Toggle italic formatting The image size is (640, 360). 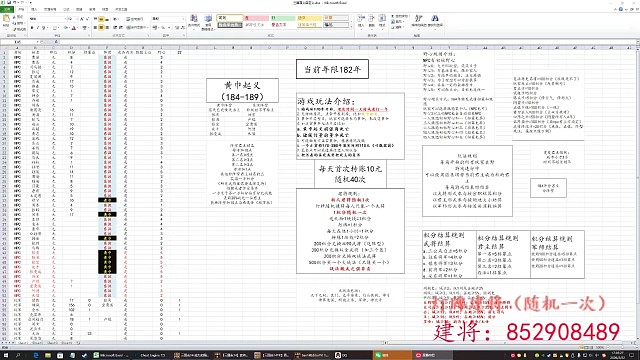tap(38, 28)
